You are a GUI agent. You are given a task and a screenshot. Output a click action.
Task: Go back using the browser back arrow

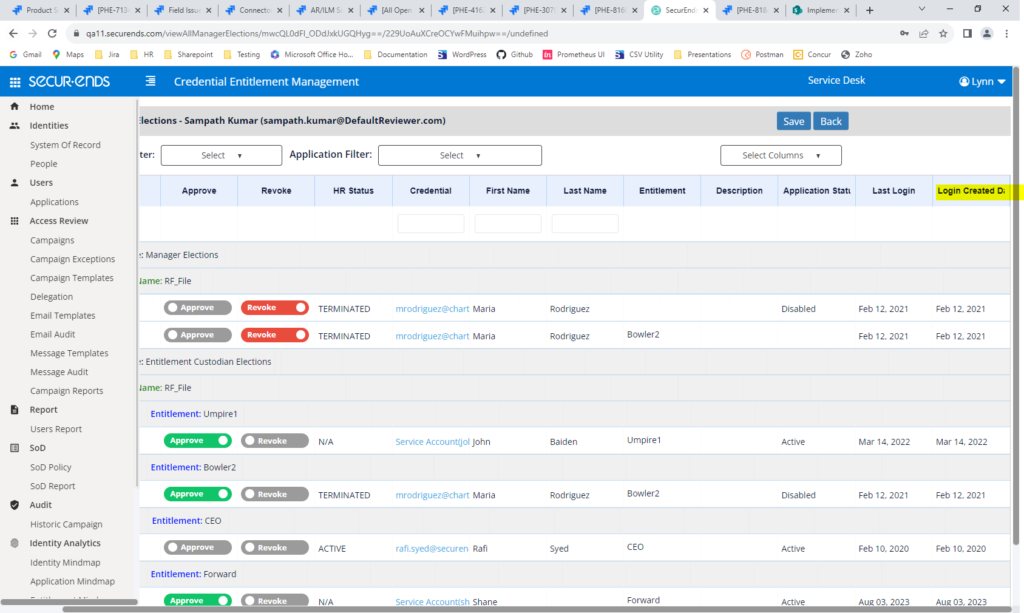point(13,33)
